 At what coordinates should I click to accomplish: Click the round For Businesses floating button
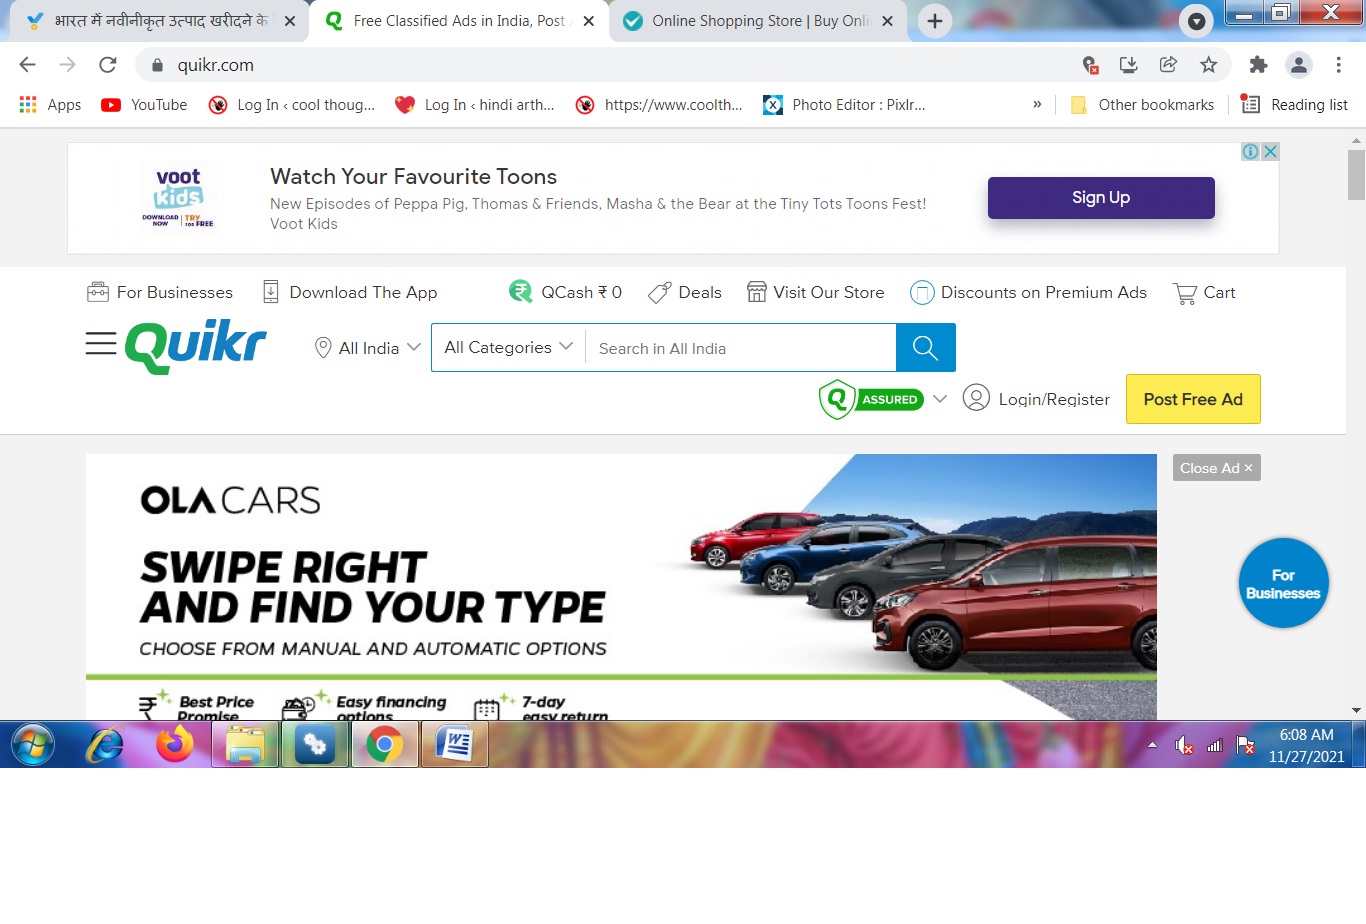point(1283,583)
